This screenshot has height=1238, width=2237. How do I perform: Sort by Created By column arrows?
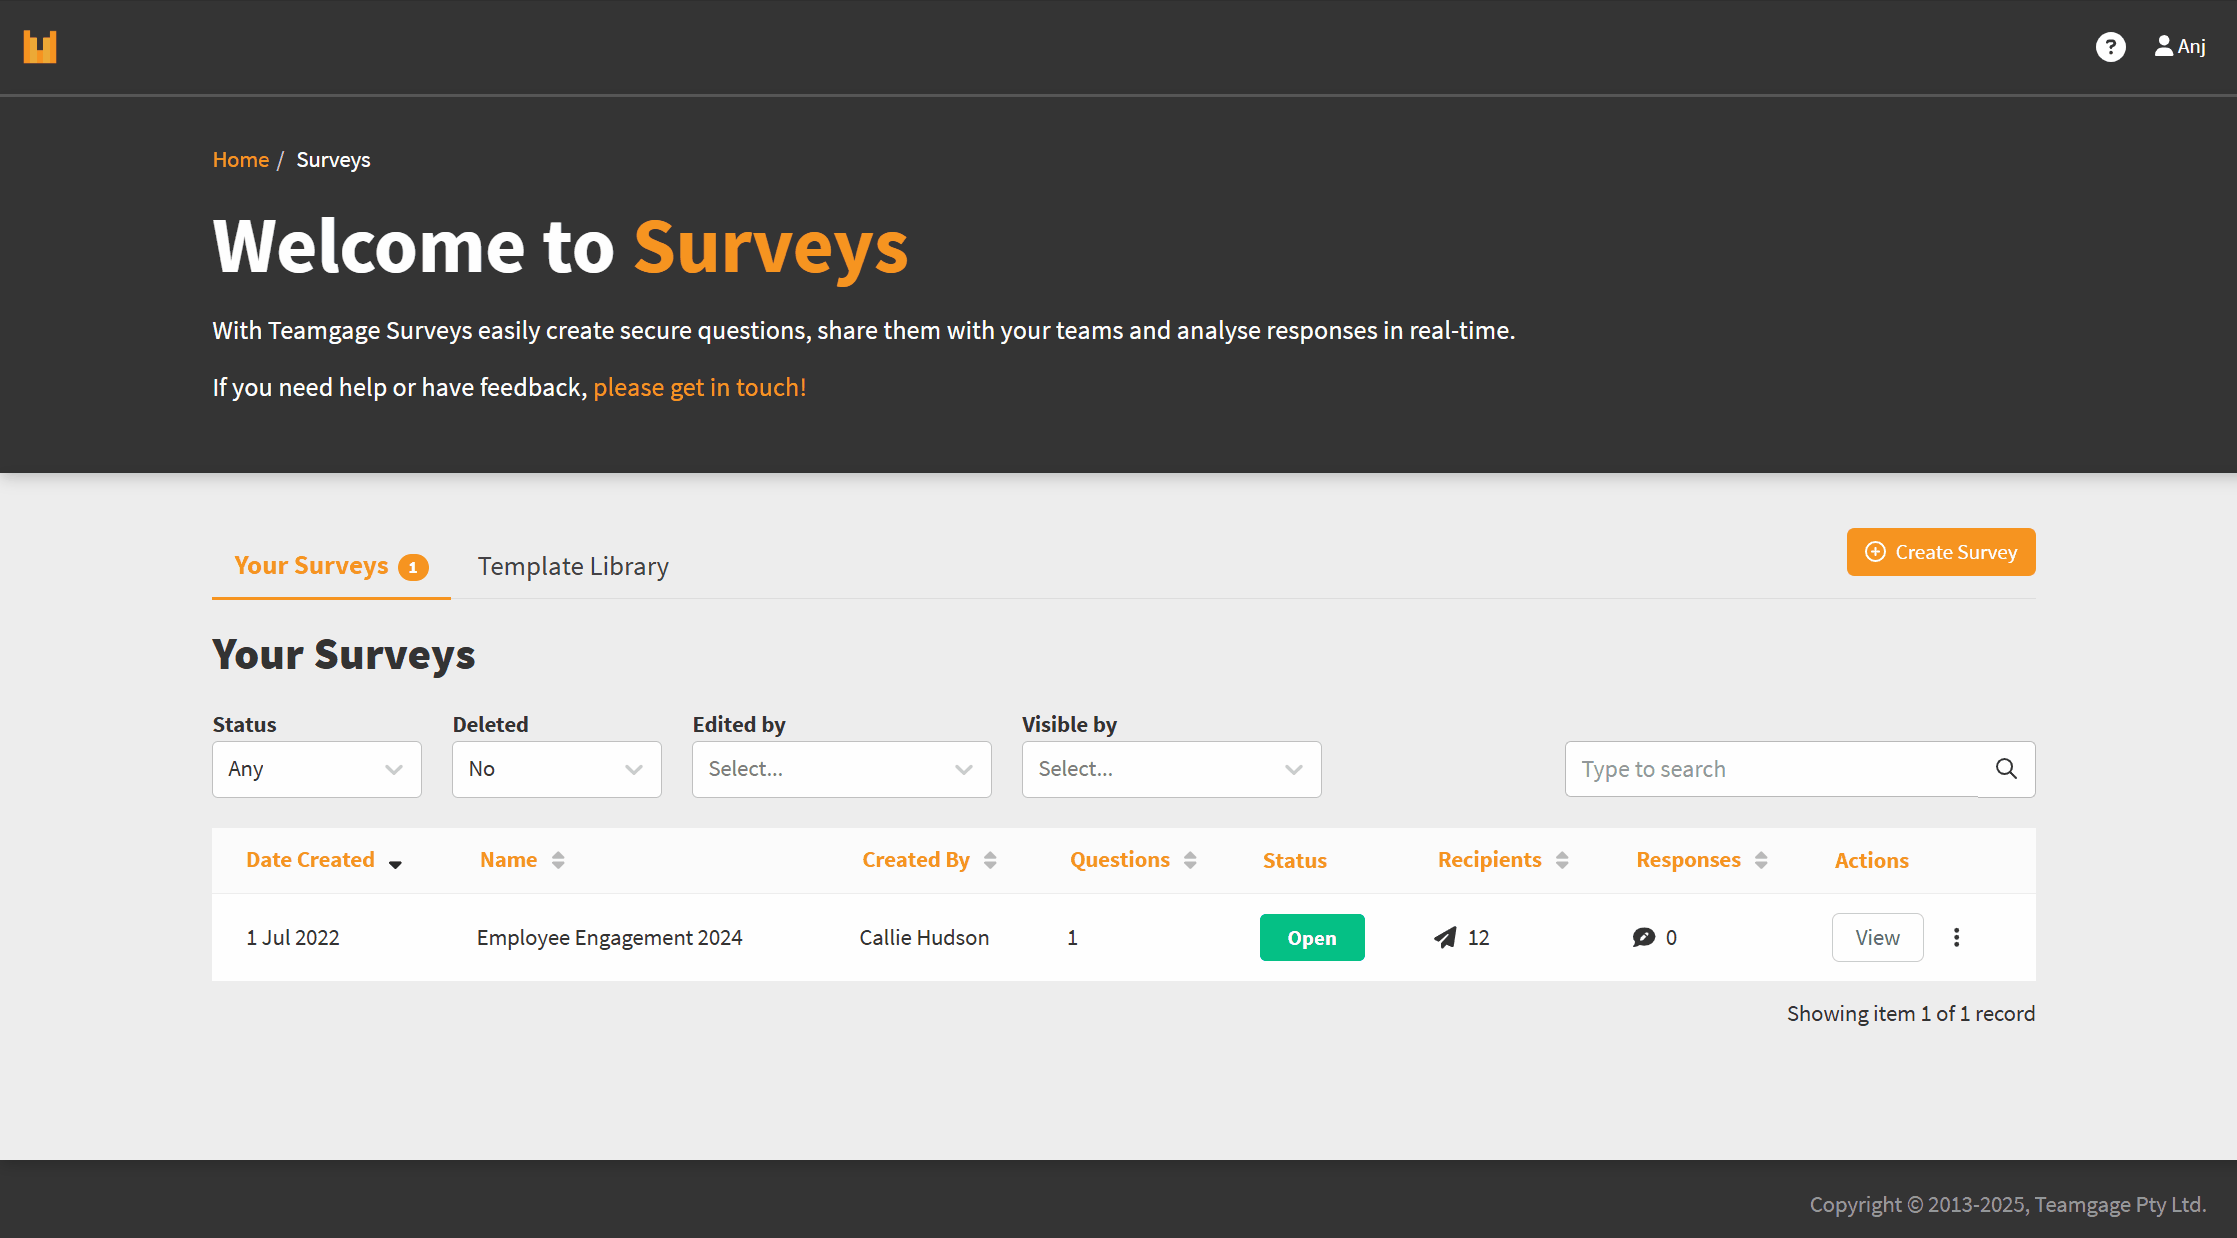point(990,860)
